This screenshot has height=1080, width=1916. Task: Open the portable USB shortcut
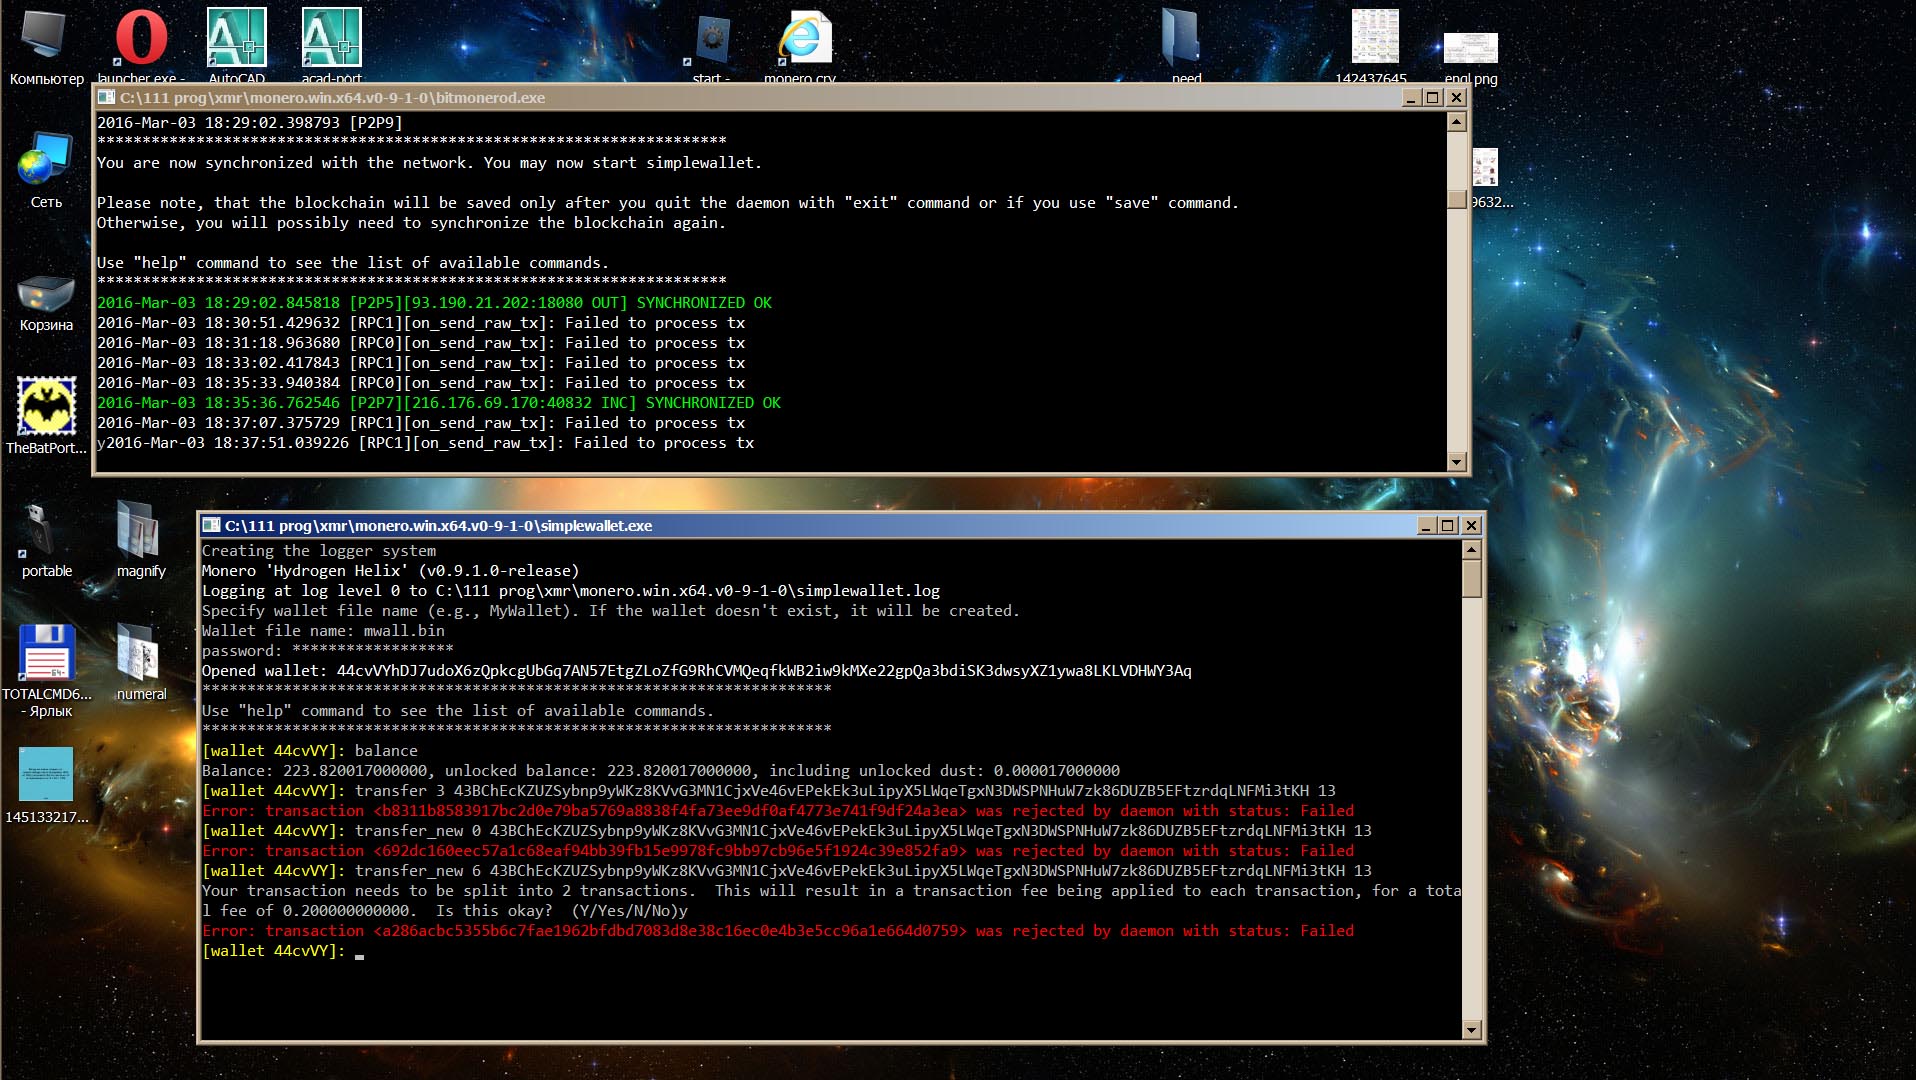coord(45,541)
